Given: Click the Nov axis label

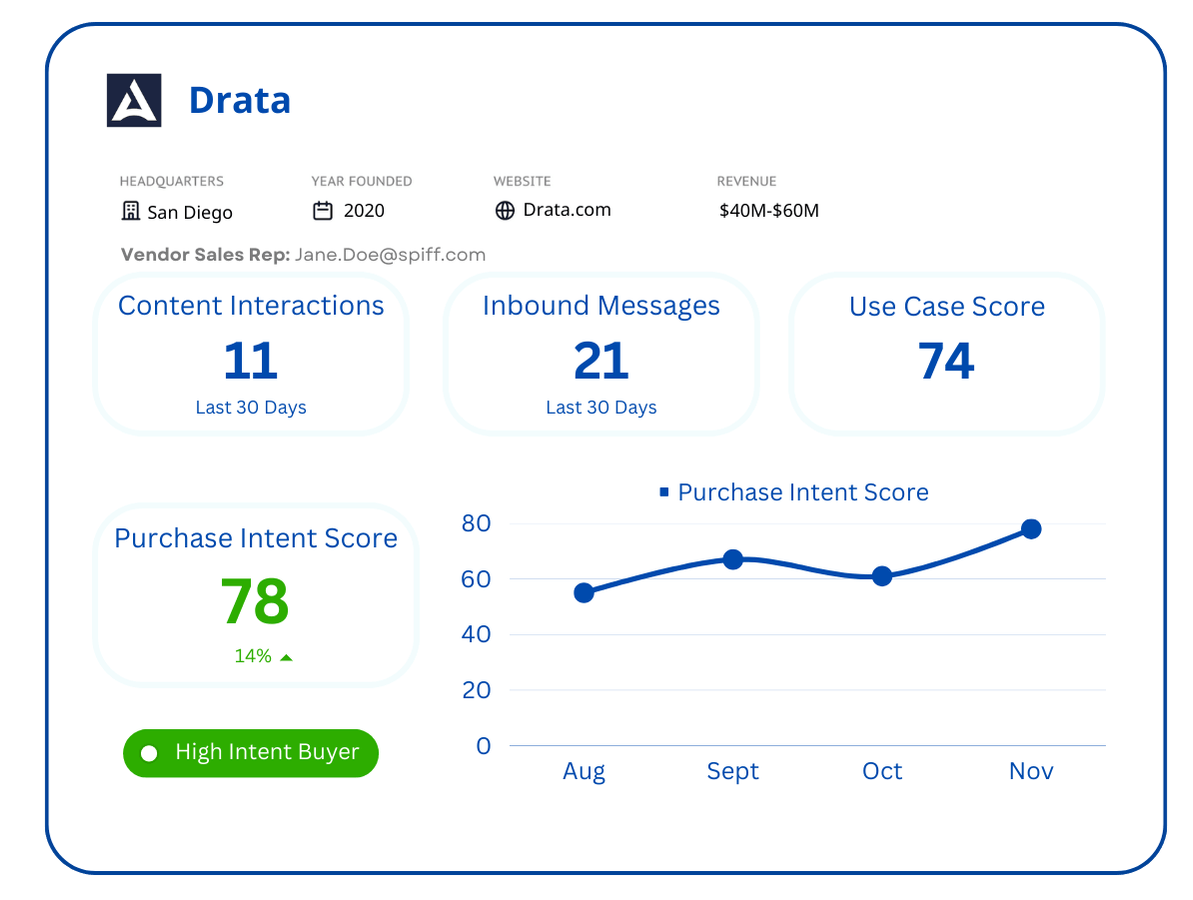Looking at the screenshot, I should 1031,771.
